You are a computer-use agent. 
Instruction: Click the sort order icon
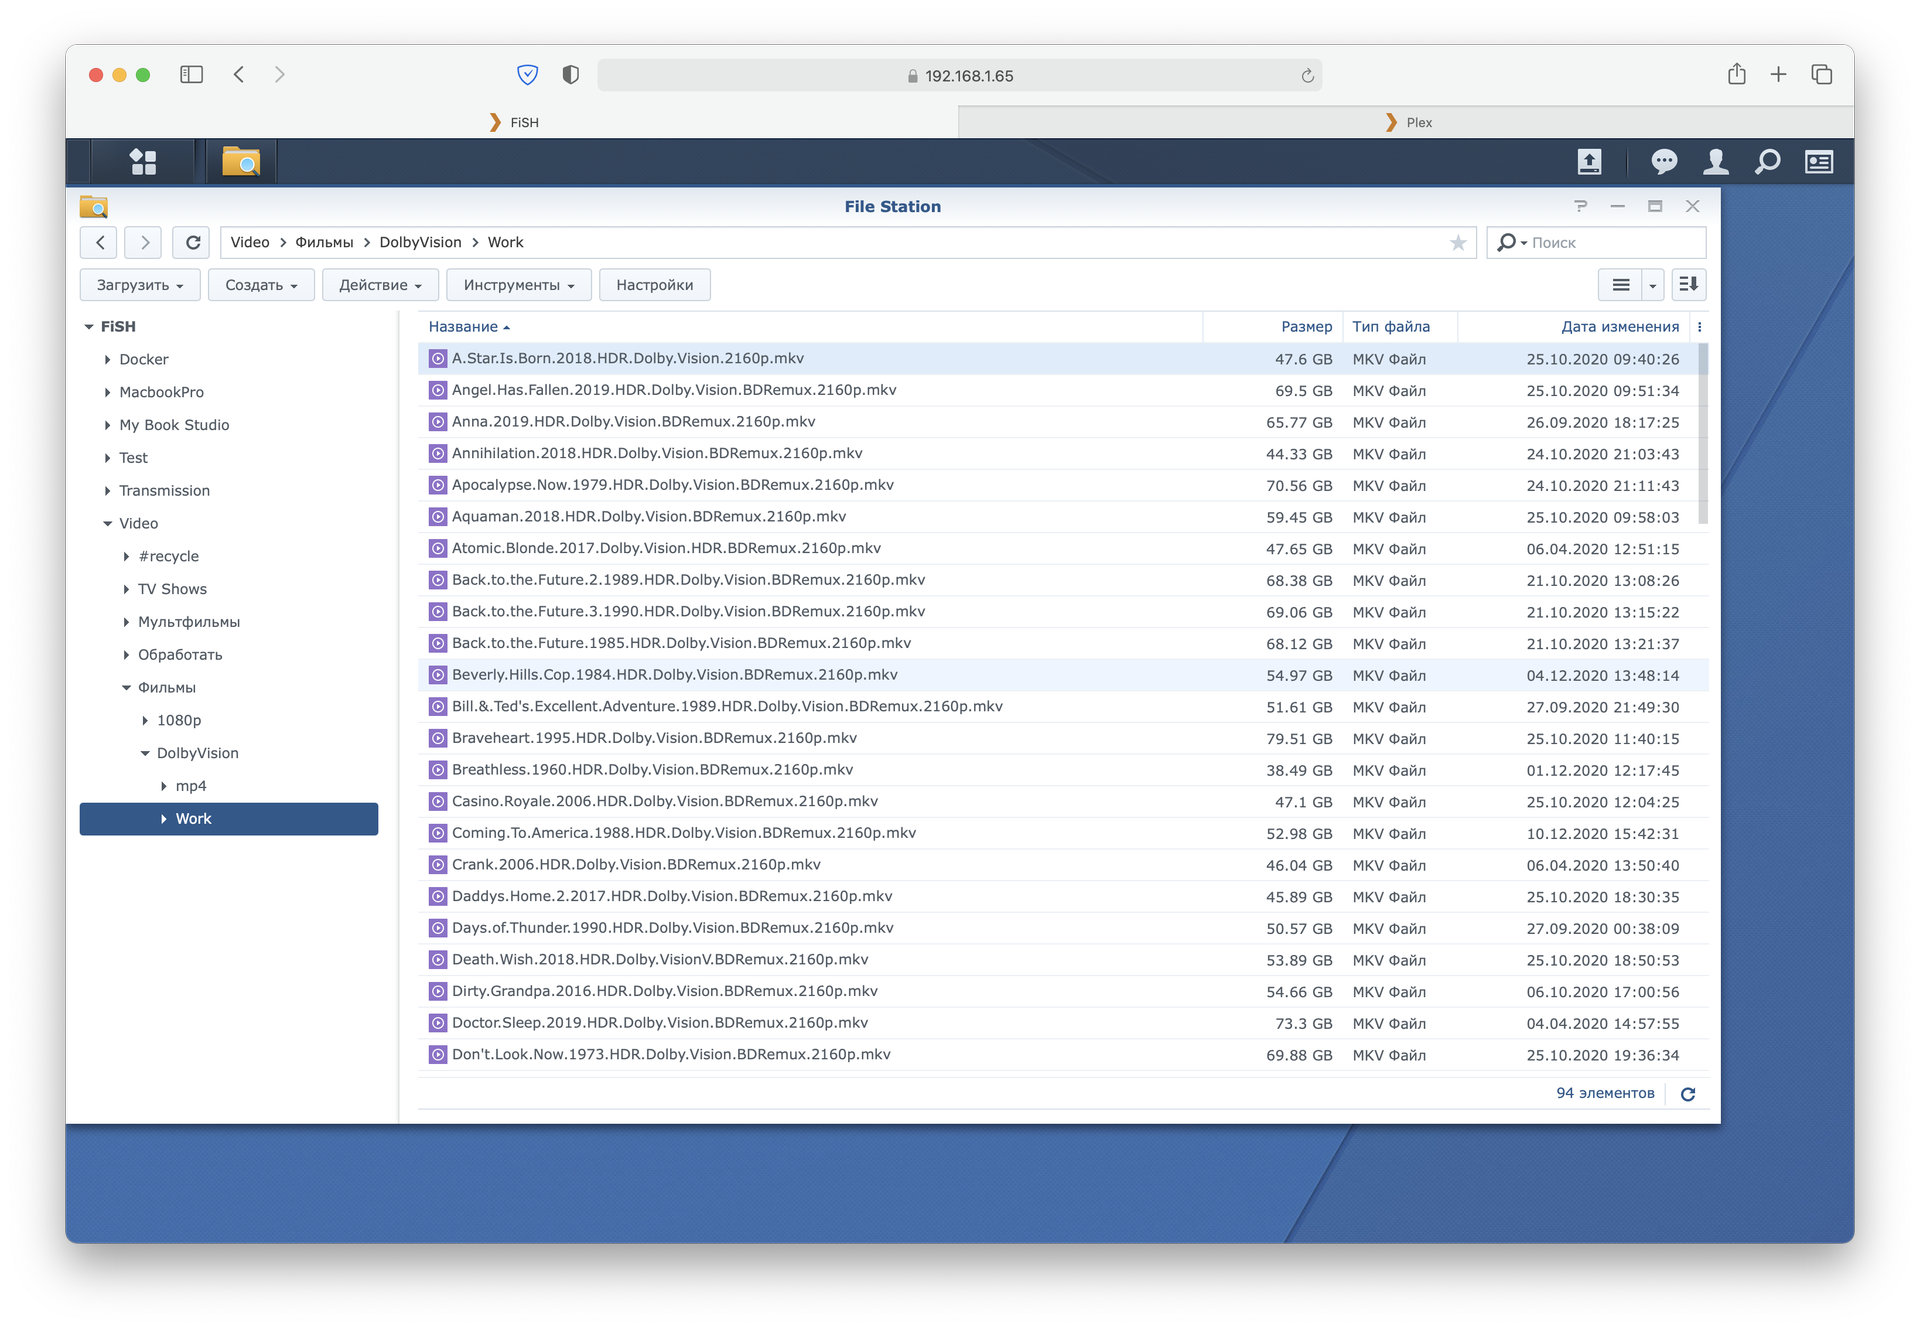(x=1688, y=285)
